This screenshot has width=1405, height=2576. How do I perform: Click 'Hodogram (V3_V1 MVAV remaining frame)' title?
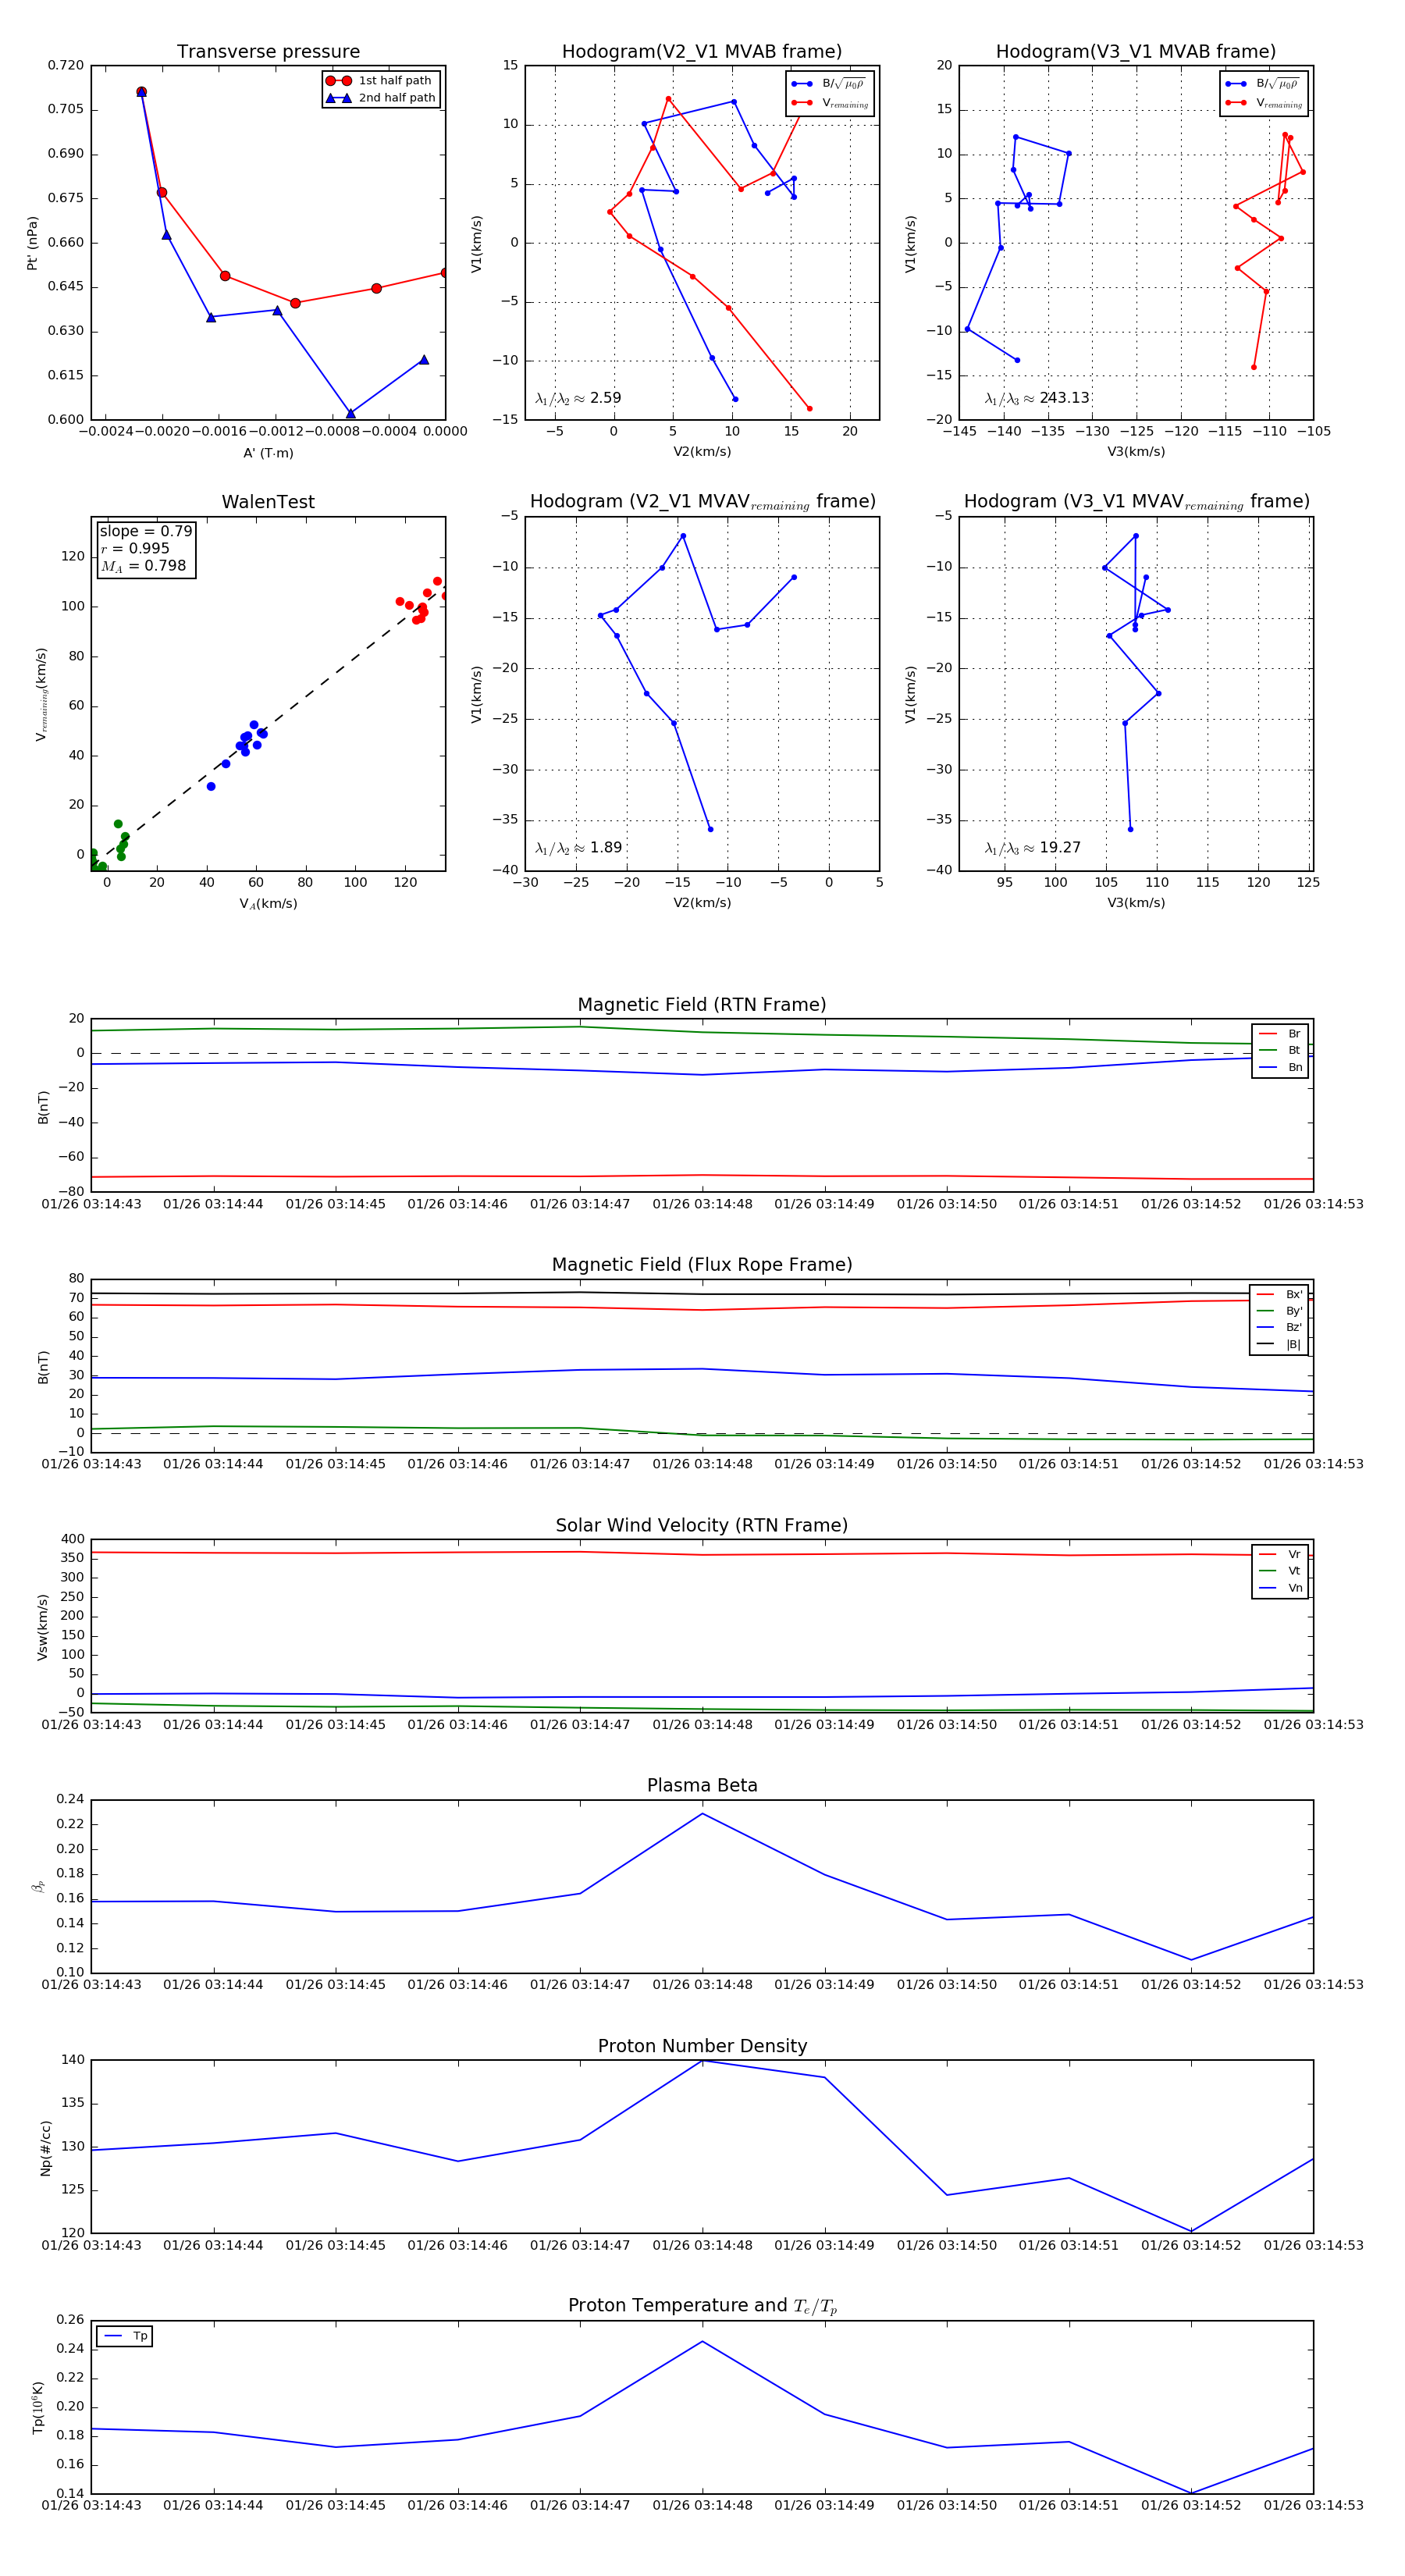tap(1136, 502)
